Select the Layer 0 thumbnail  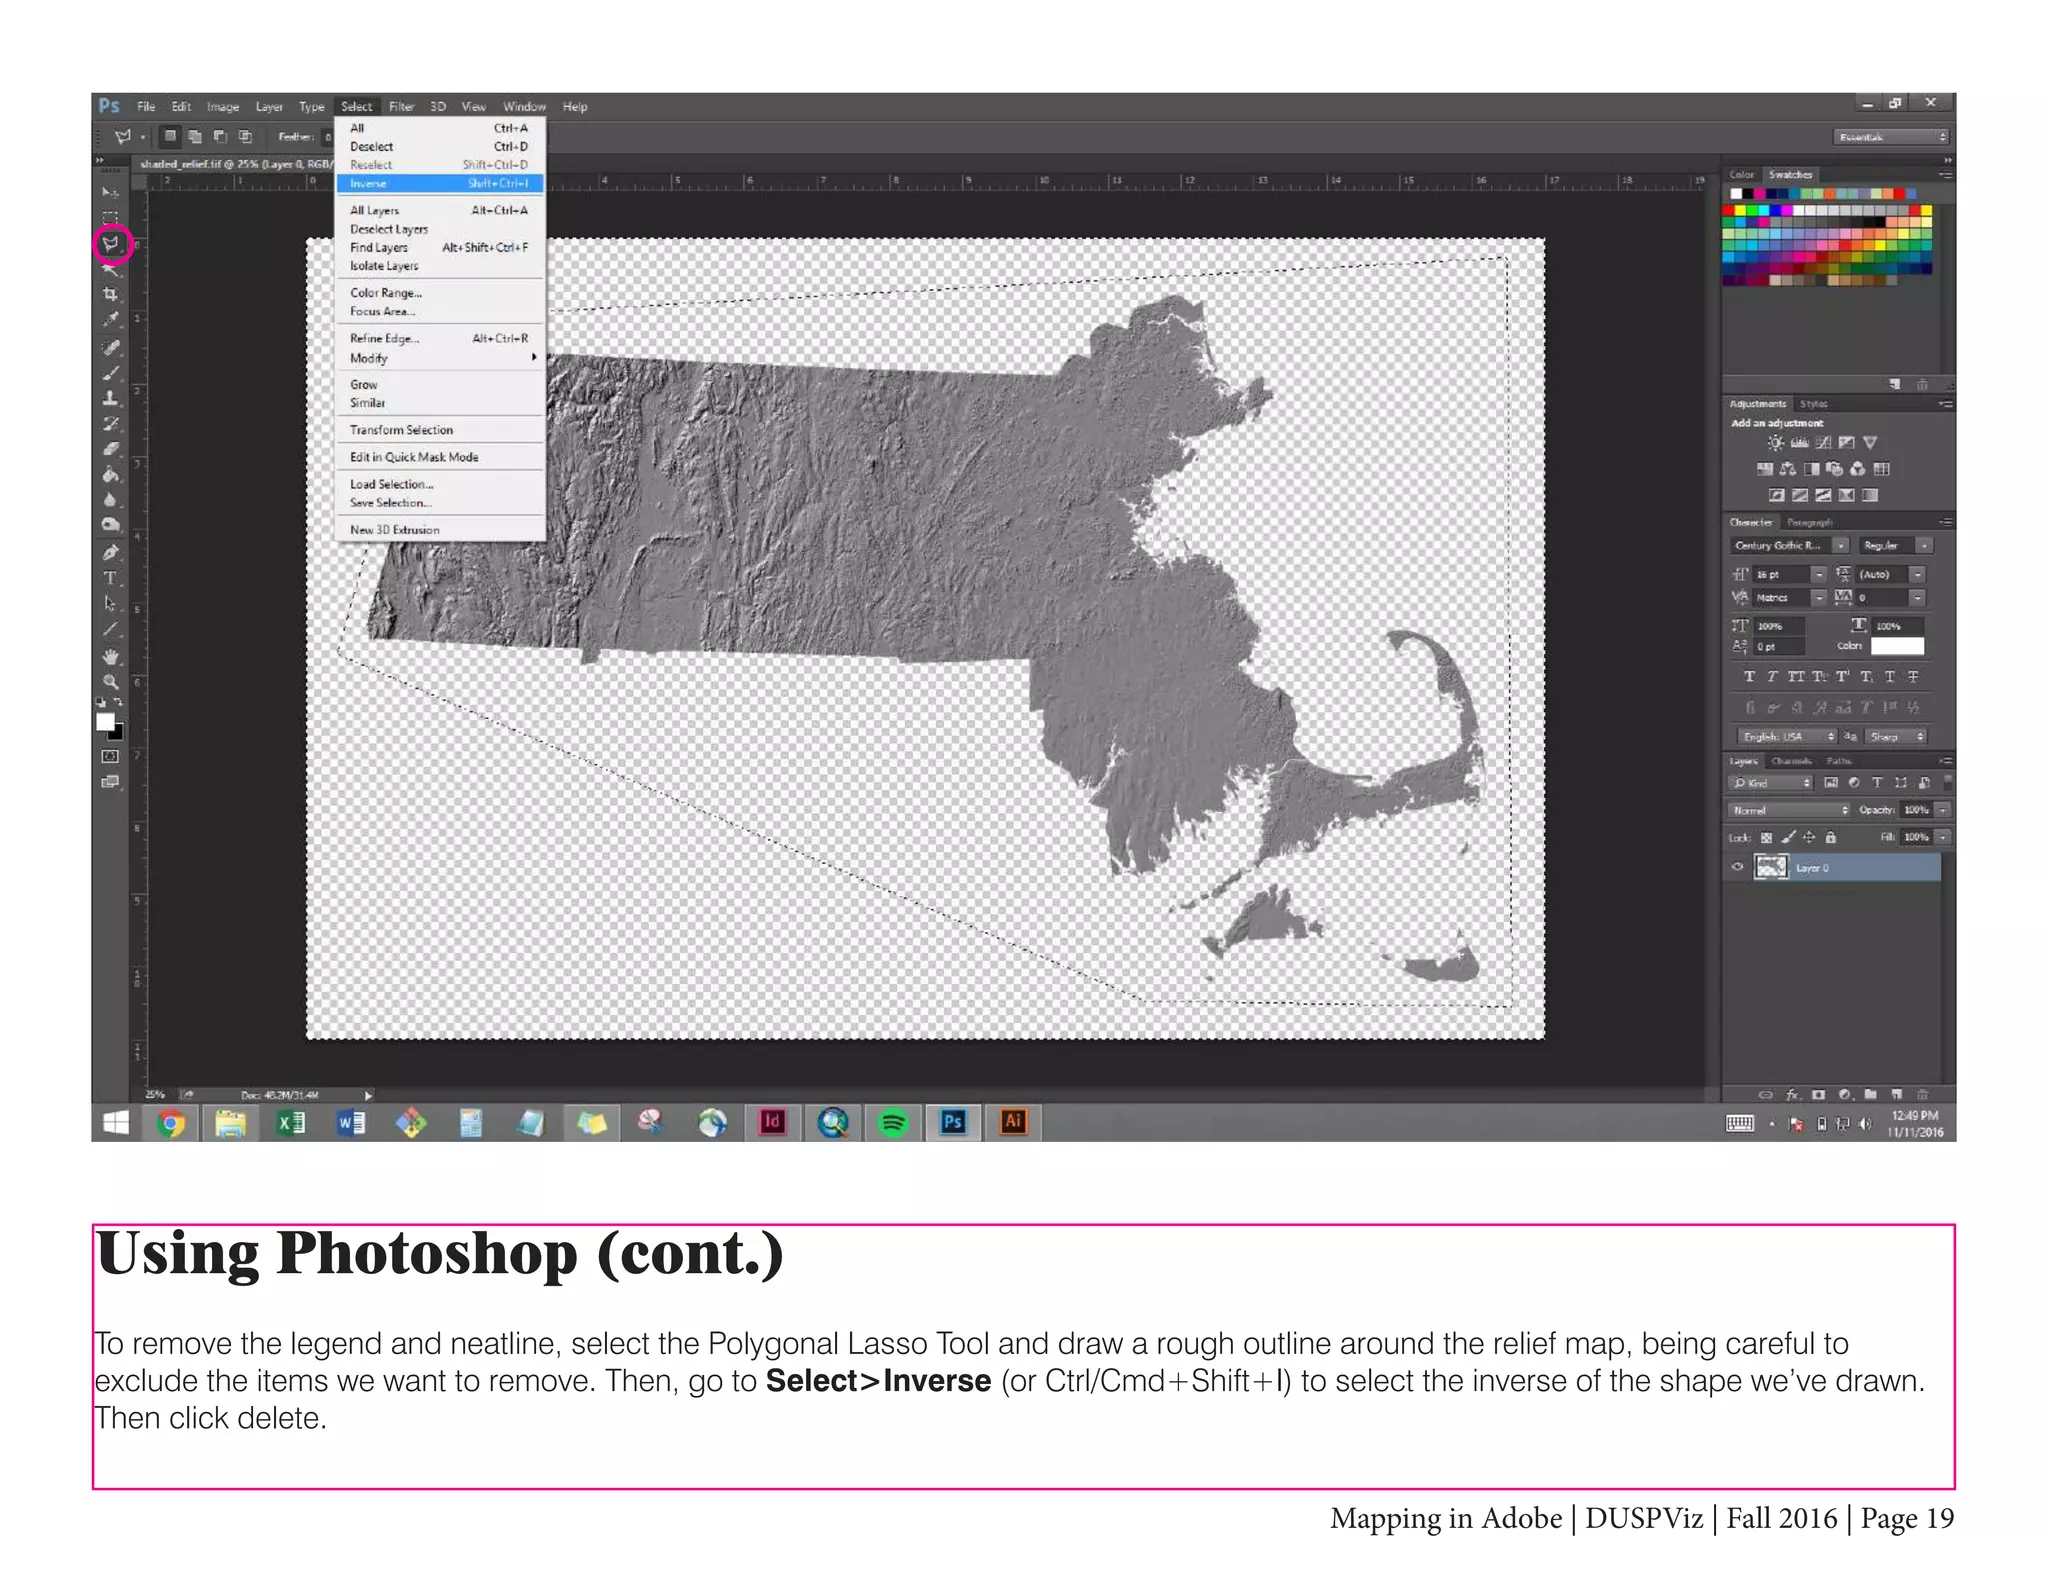(x=1771, y=867)
